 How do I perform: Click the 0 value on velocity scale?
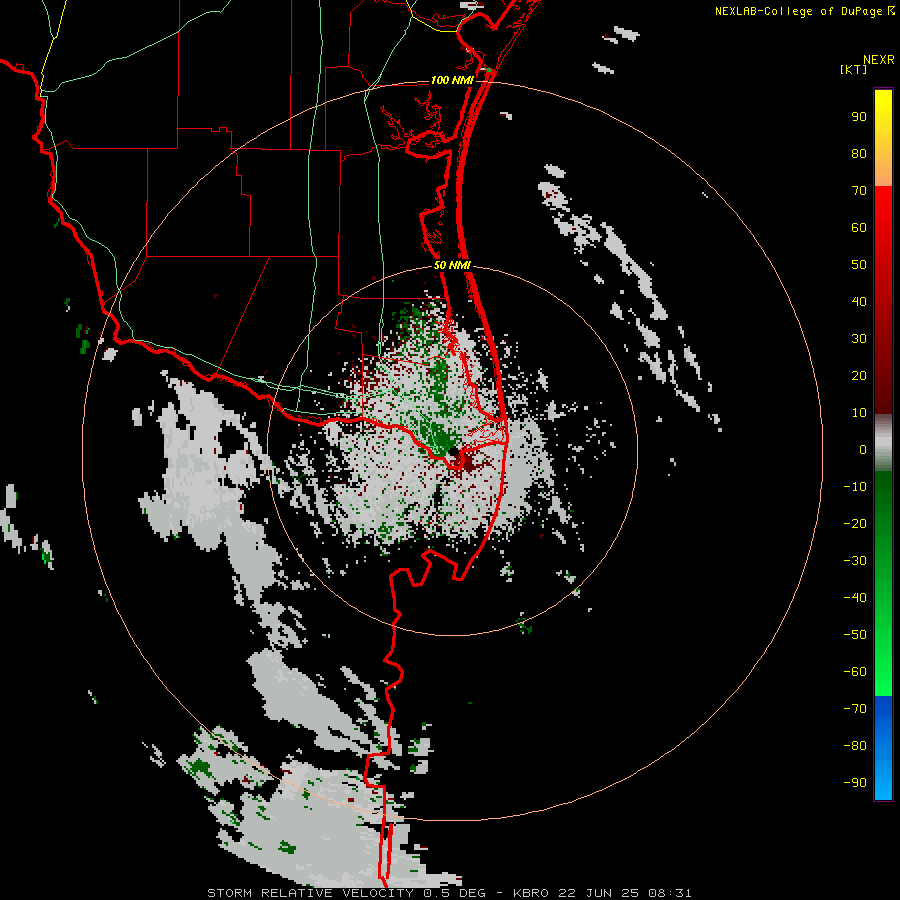tap(863, 450)
